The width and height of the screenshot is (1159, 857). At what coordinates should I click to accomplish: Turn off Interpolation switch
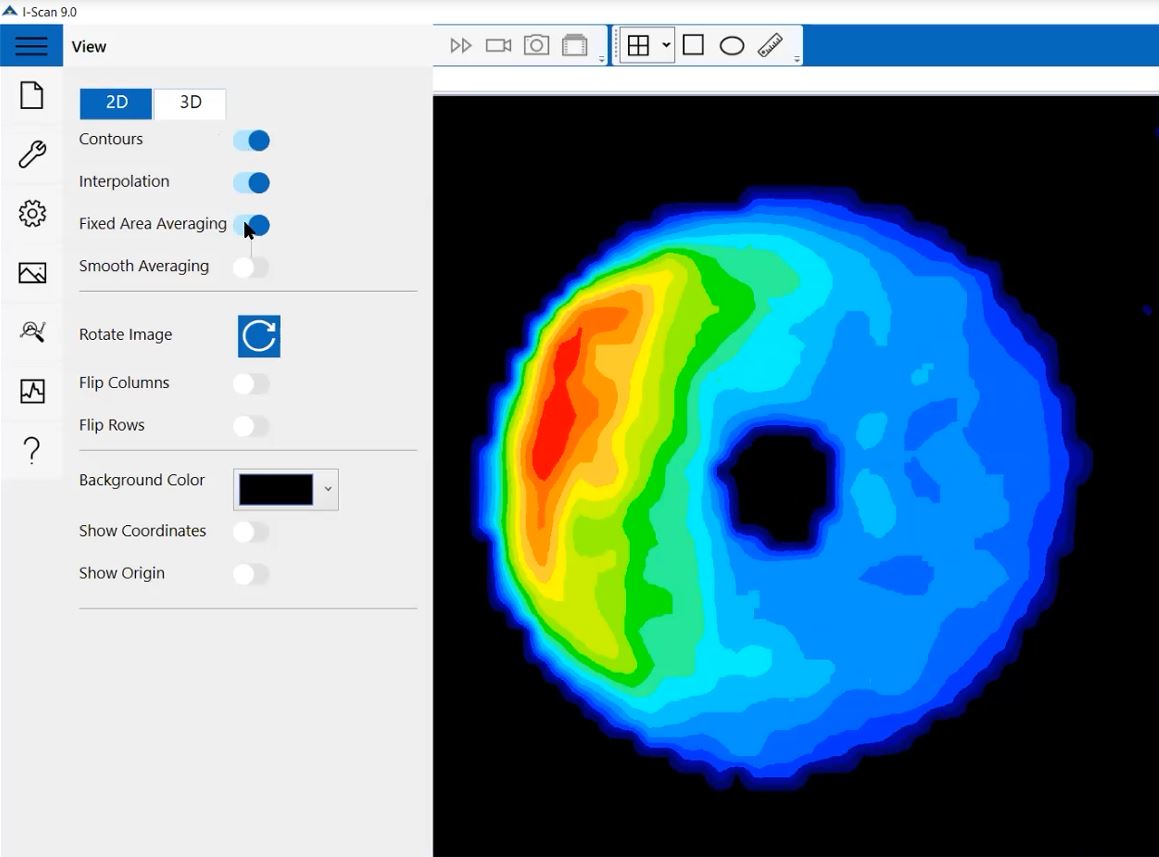(251, 183)
